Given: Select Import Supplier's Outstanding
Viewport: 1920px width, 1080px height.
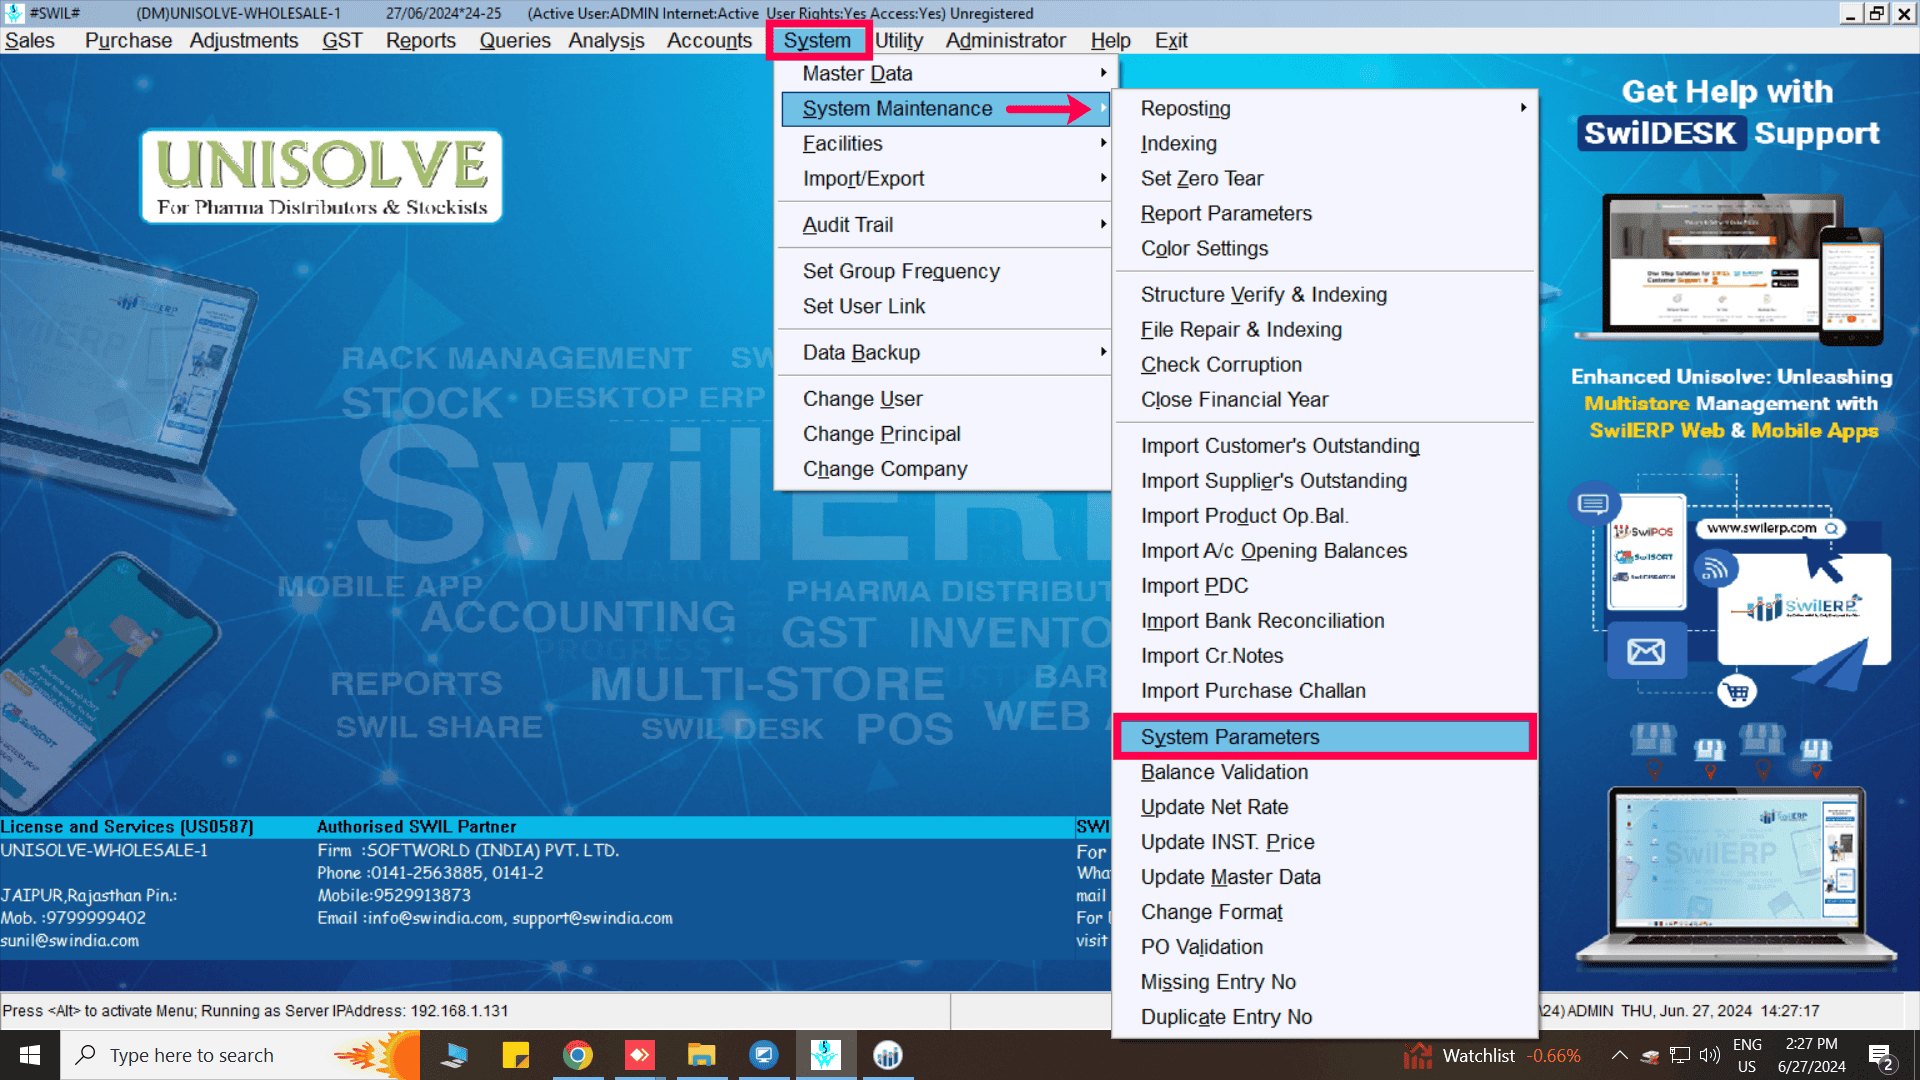Looking at the screenshot, I should pos(1325,481).
